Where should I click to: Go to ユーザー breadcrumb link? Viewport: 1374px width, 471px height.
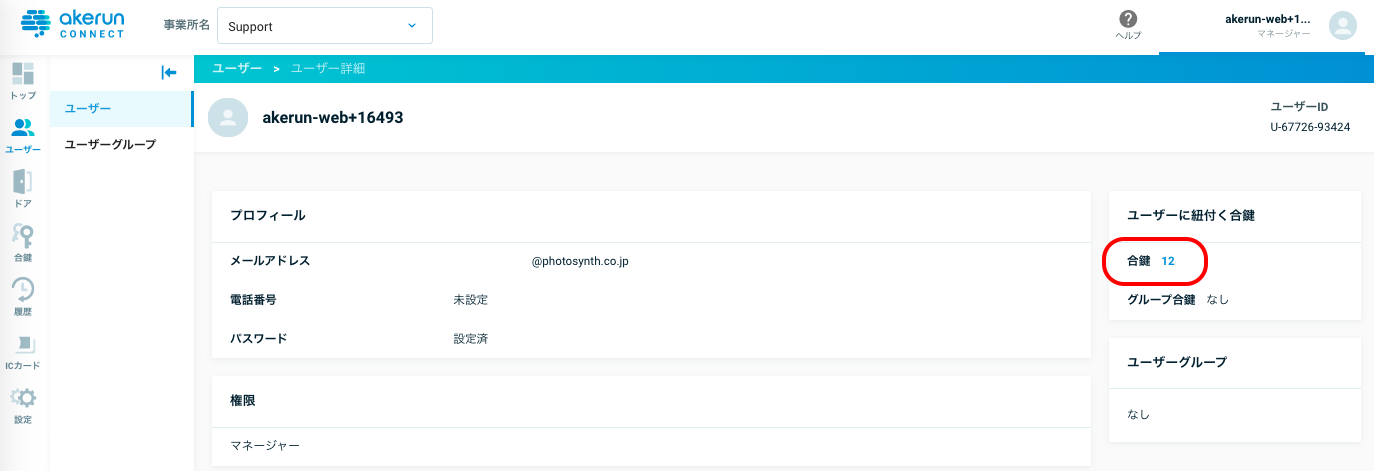pyautogui.click(x=237, y=69)
